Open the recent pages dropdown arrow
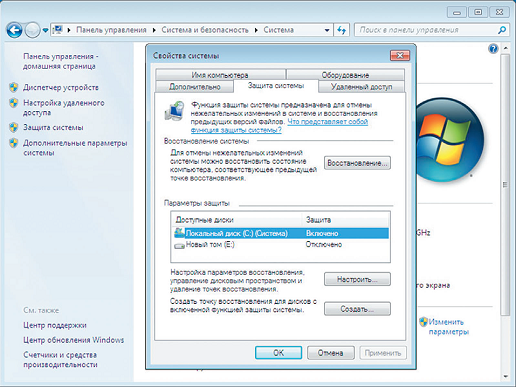The width and height of the screenshot is (516, 387). (x=45, y=30)
